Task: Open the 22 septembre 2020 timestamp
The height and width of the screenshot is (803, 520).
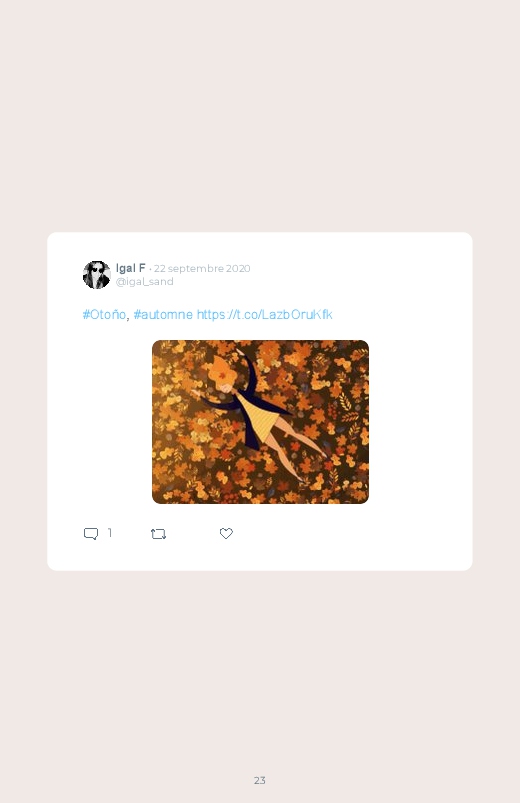Action: [202, 268]
